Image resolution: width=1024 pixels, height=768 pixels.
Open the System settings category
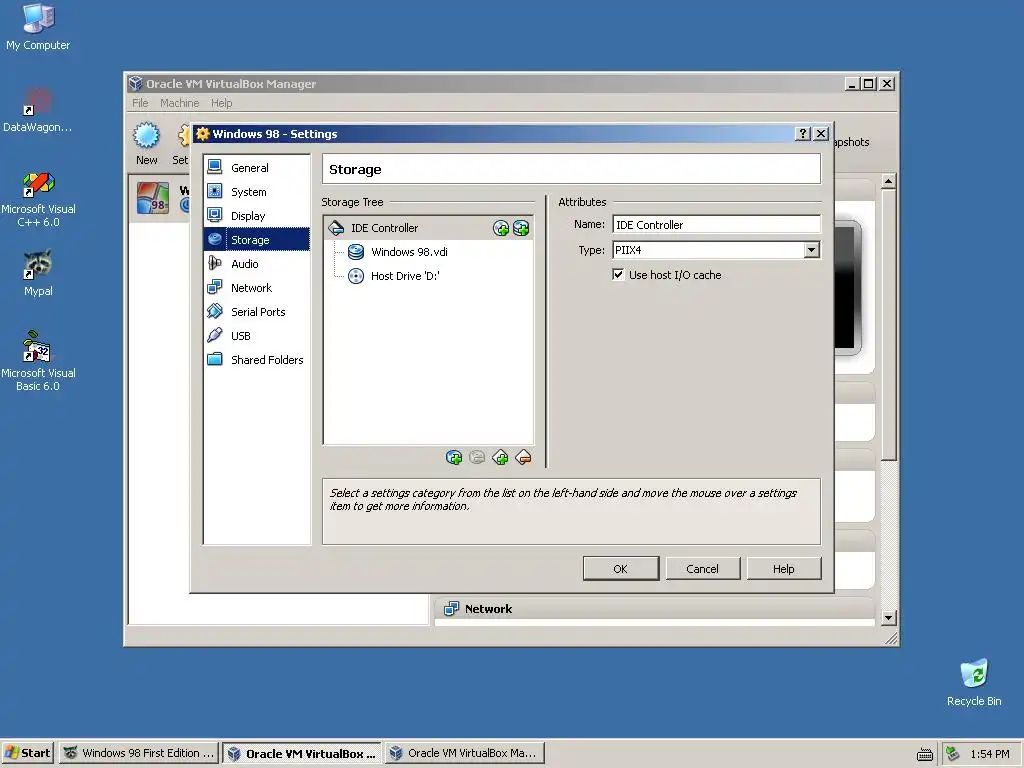tap(256, 192)
